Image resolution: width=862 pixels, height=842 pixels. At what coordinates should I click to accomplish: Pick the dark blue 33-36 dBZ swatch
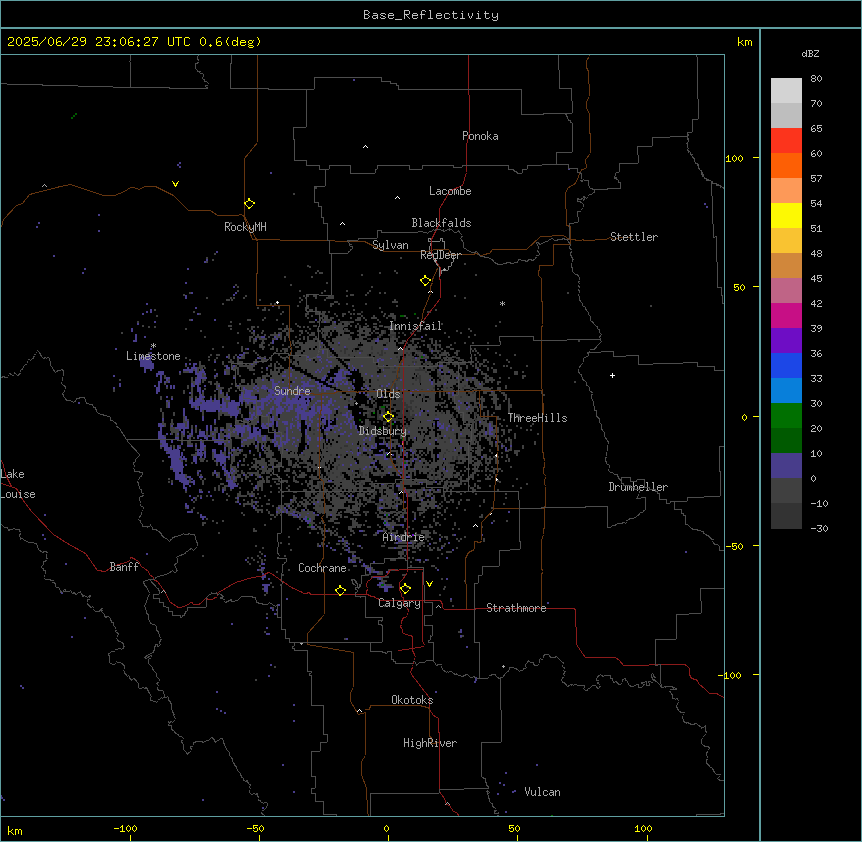pyautogui.click(x=786, y=365)
